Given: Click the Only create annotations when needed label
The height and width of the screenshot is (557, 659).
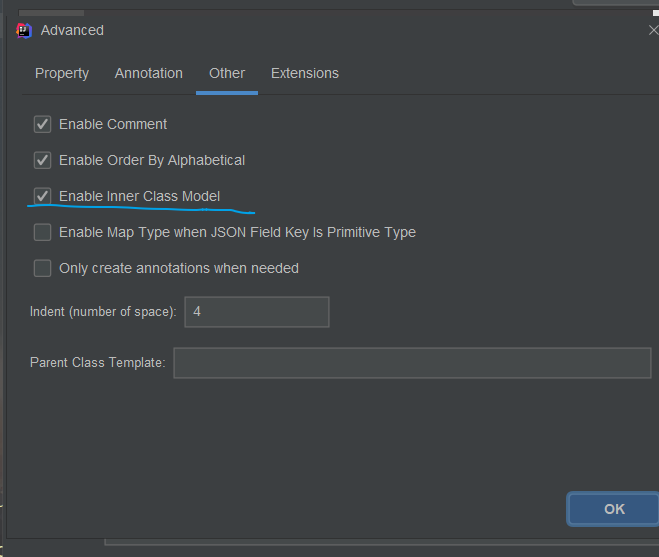Looking at the screenshot, I should [x=179, y=268].
